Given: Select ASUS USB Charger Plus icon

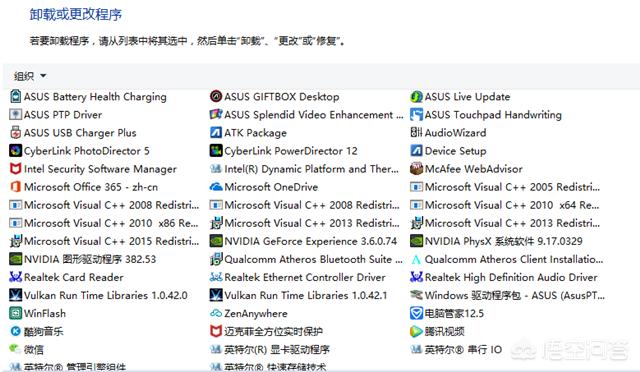Looking at the screenshot, I should coord(16,133).
